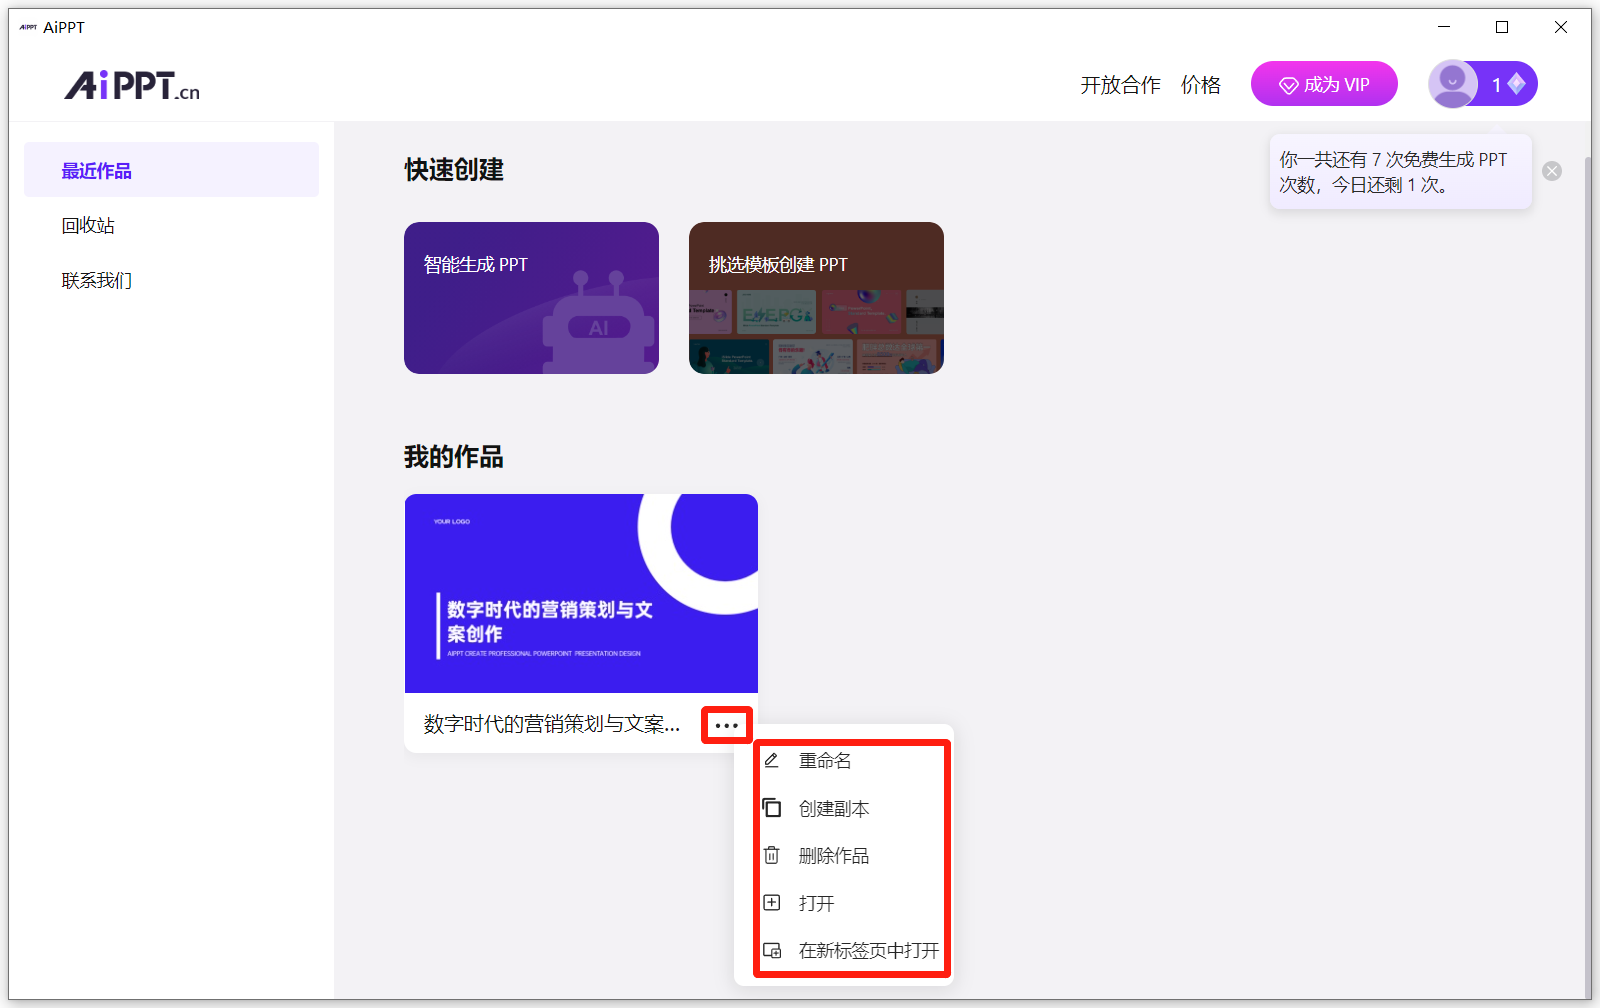This screenshot has height=1008, width=1600.
Task: Click the work title 数字时代的营销策划与文案...
Action: click(552, 724)
